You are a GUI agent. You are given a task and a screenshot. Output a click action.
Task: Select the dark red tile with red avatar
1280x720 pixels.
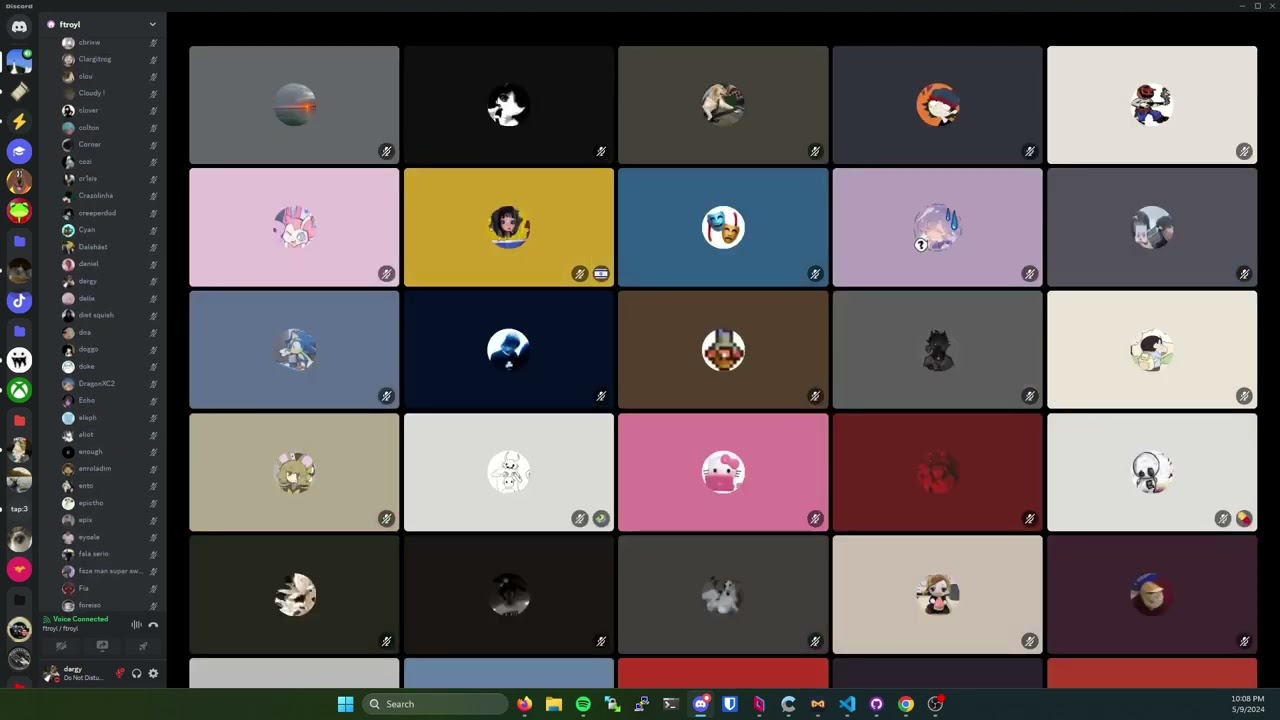(x=937, y=472)
